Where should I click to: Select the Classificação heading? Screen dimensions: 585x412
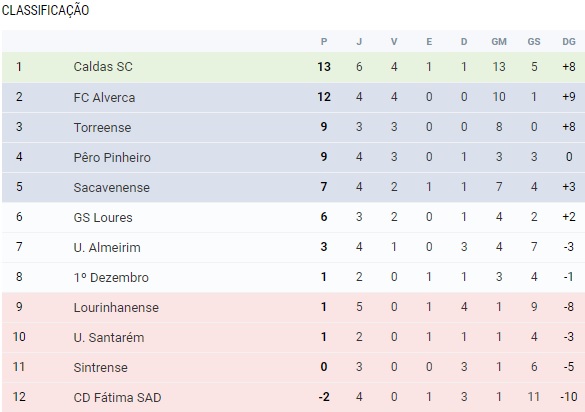tap(46, 10)
